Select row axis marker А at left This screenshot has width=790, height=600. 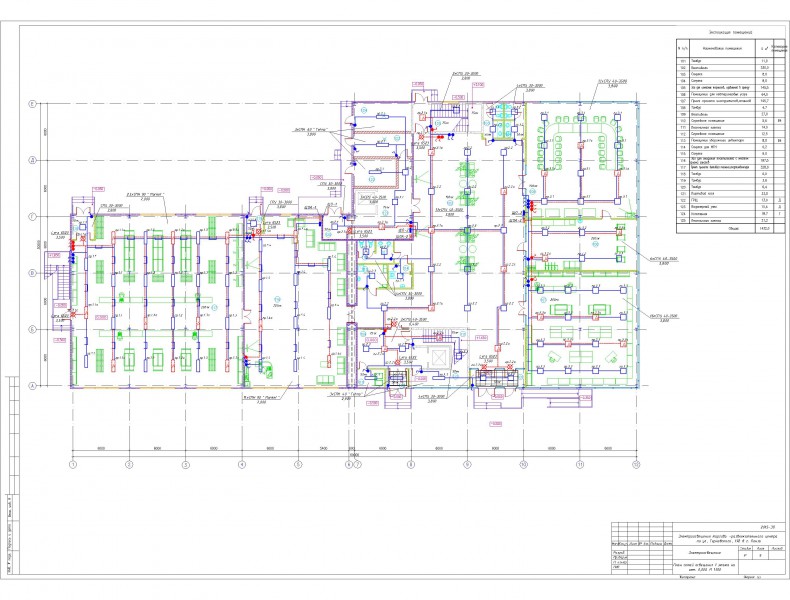coord(34,386)
